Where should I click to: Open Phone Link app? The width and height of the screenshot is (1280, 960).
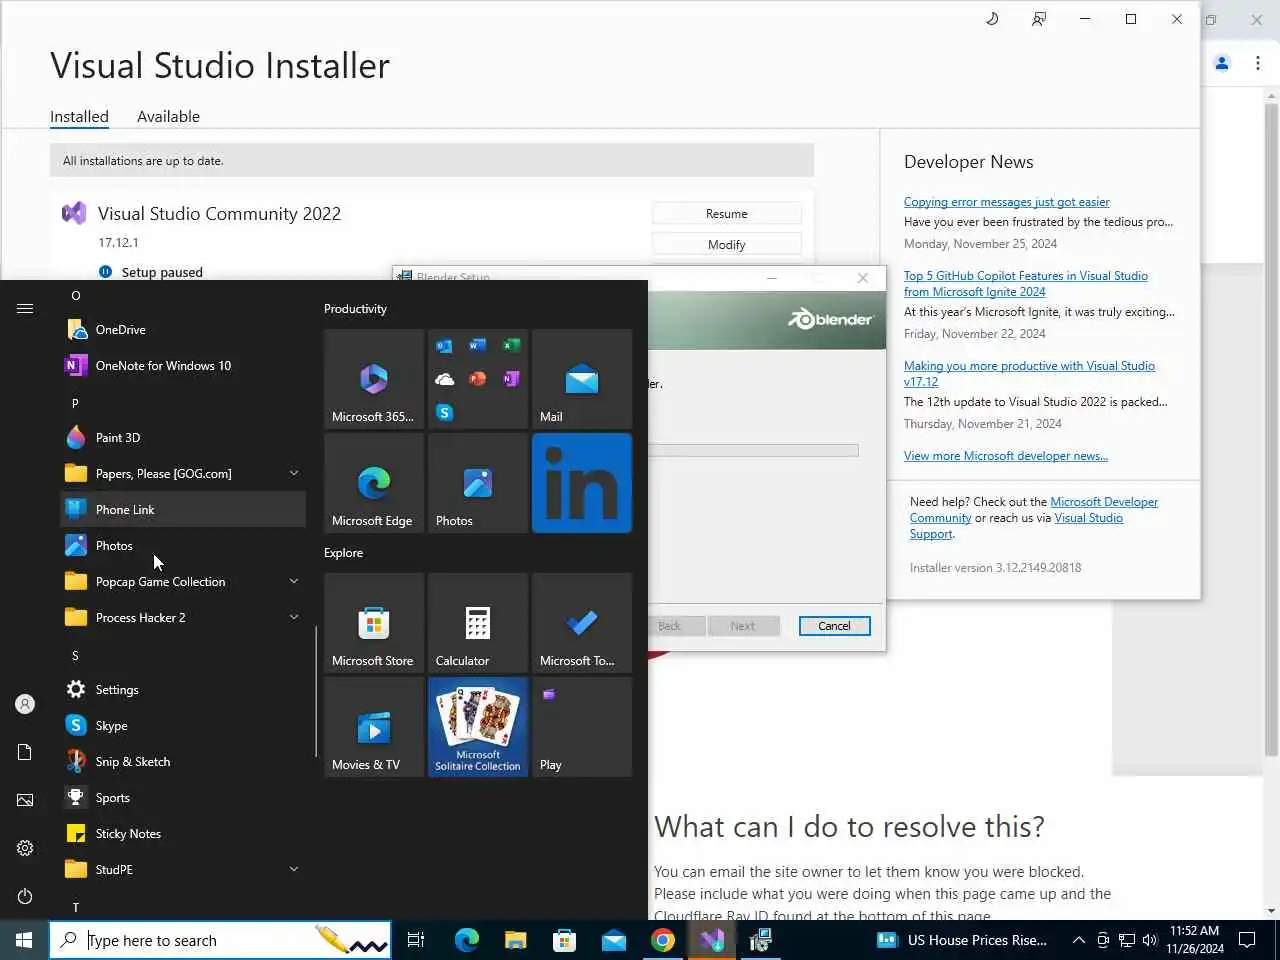click(183, 510)
